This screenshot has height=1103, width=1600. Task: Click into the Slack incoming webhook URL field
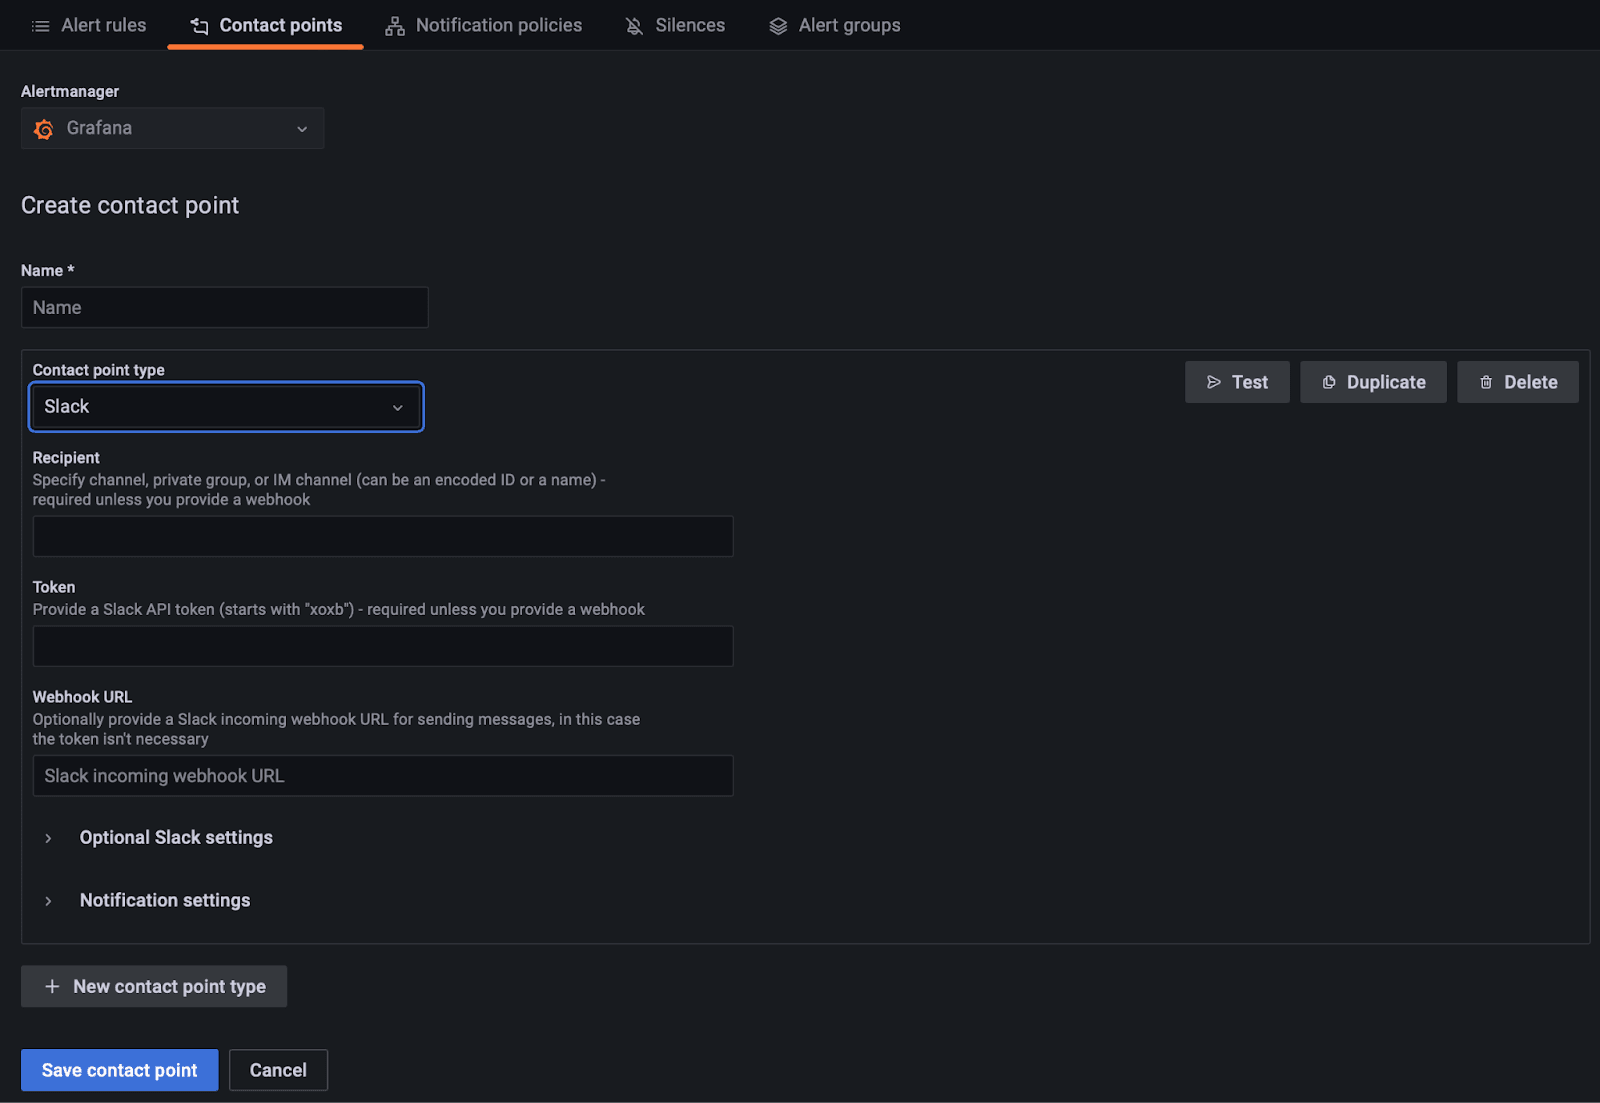(383, 776)
